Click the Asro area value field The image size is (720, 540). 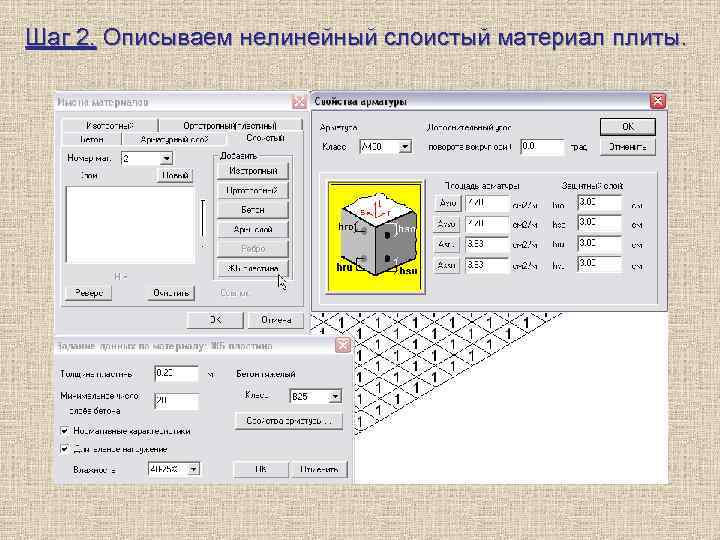[487, 203]
